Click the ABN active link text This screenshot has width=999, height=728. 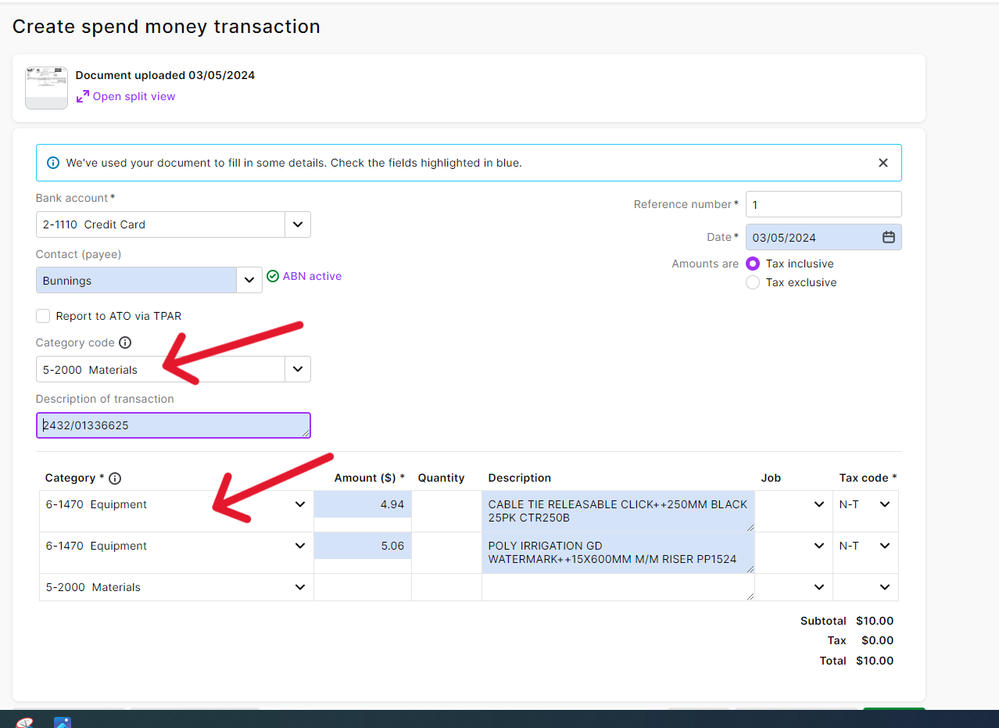point(312,277)
